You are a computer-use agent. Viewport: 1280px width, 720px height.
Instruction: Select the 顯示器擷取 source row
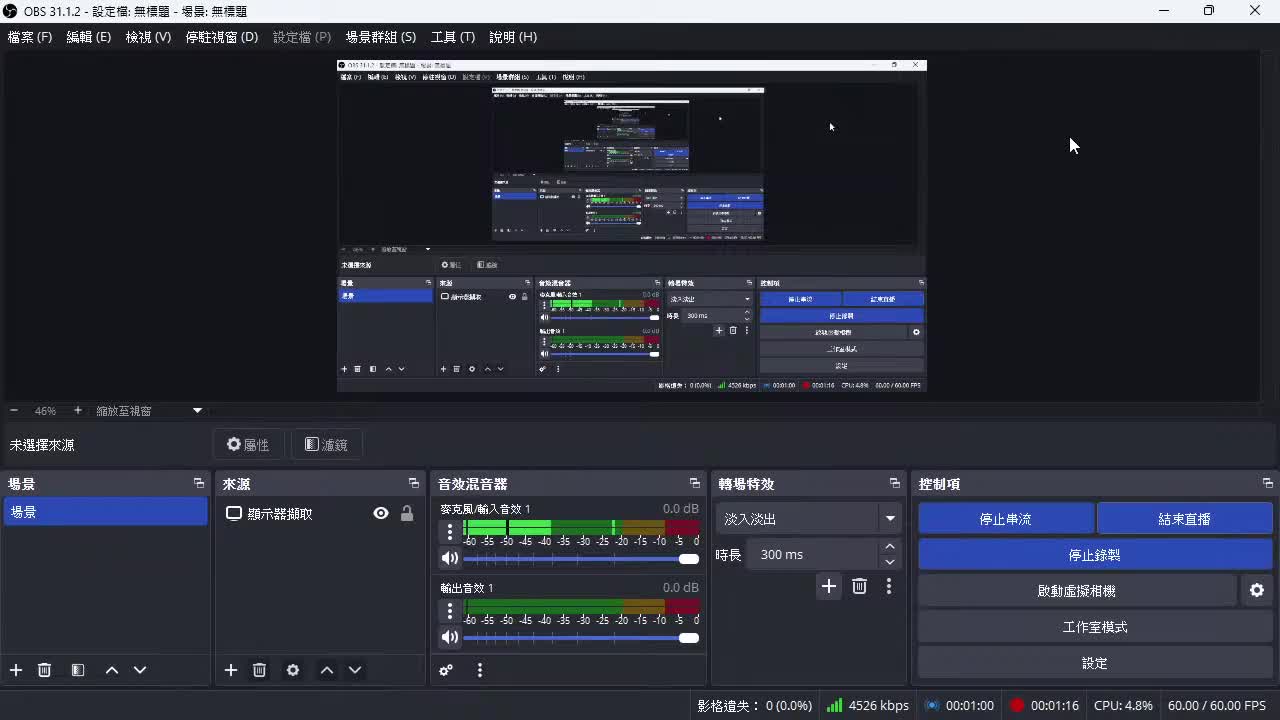320,513
